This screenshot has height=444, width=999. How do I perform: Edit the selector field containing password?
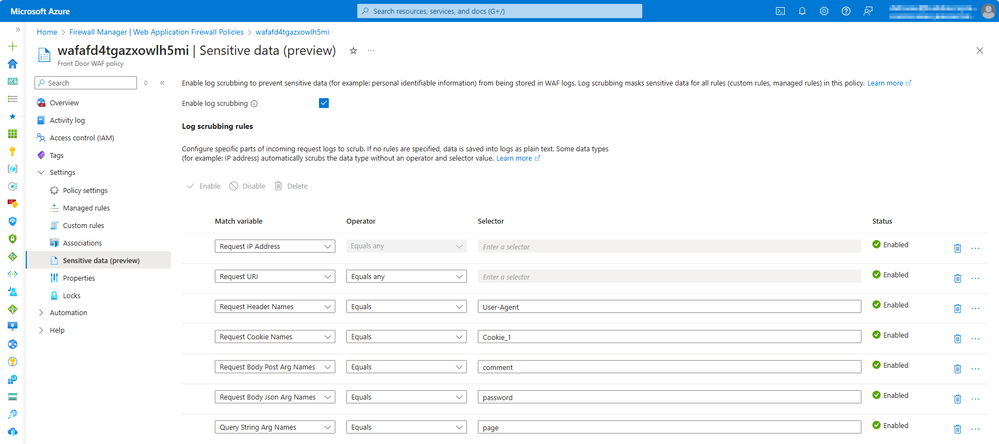pos(669,397)
